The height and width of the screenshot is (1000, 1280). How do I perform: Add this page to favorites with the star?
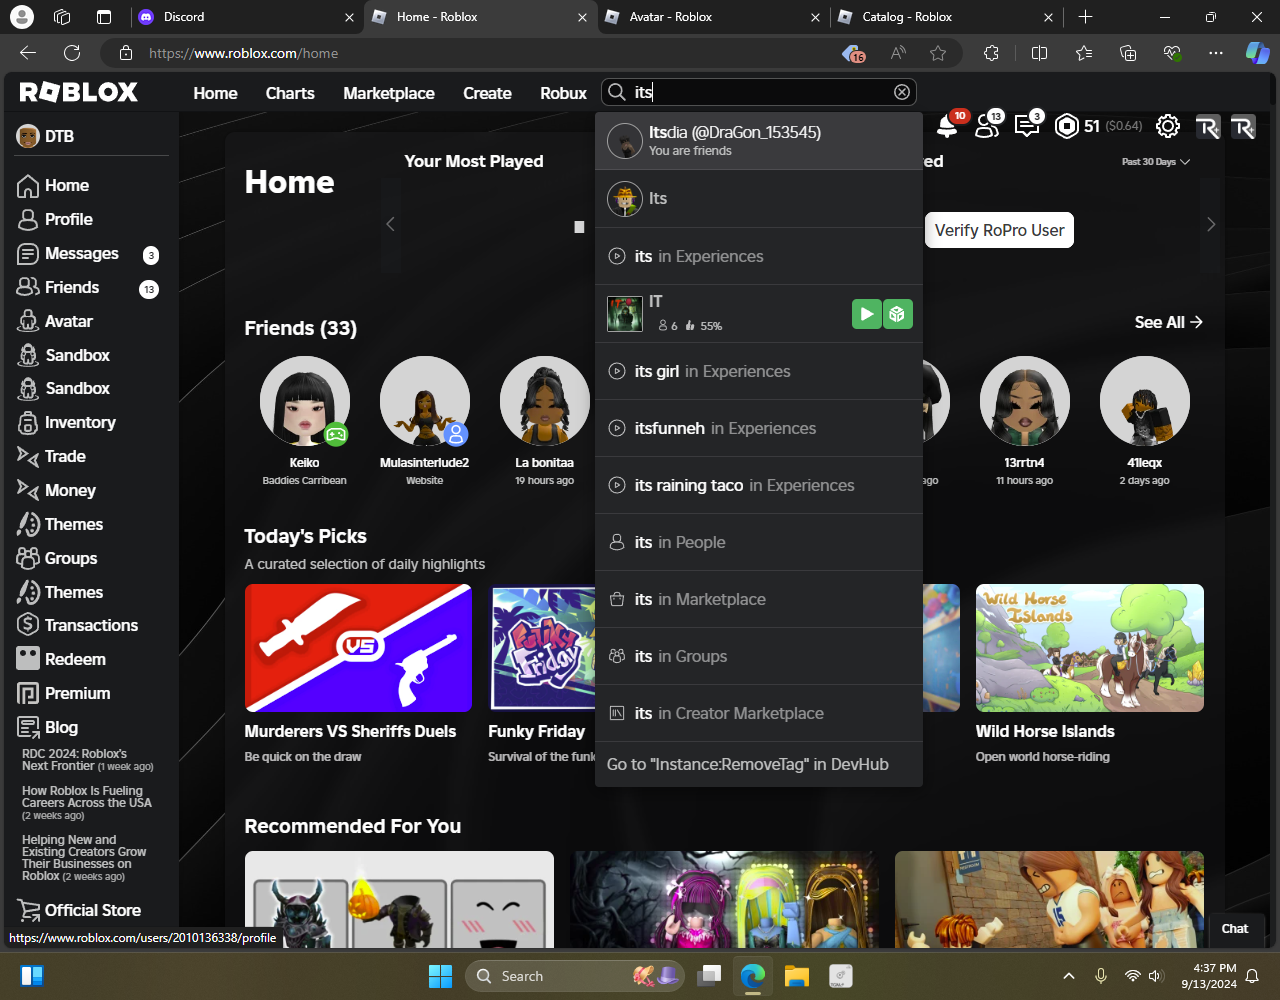tap(938, 53)
